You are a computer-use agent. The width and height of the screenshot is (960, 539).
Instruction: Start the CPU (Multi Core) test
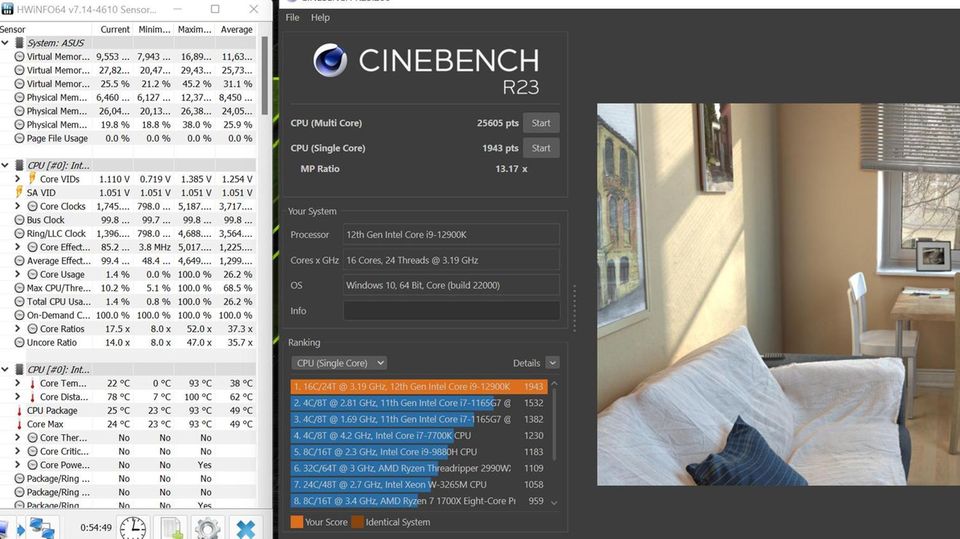[x=541, y=123]
